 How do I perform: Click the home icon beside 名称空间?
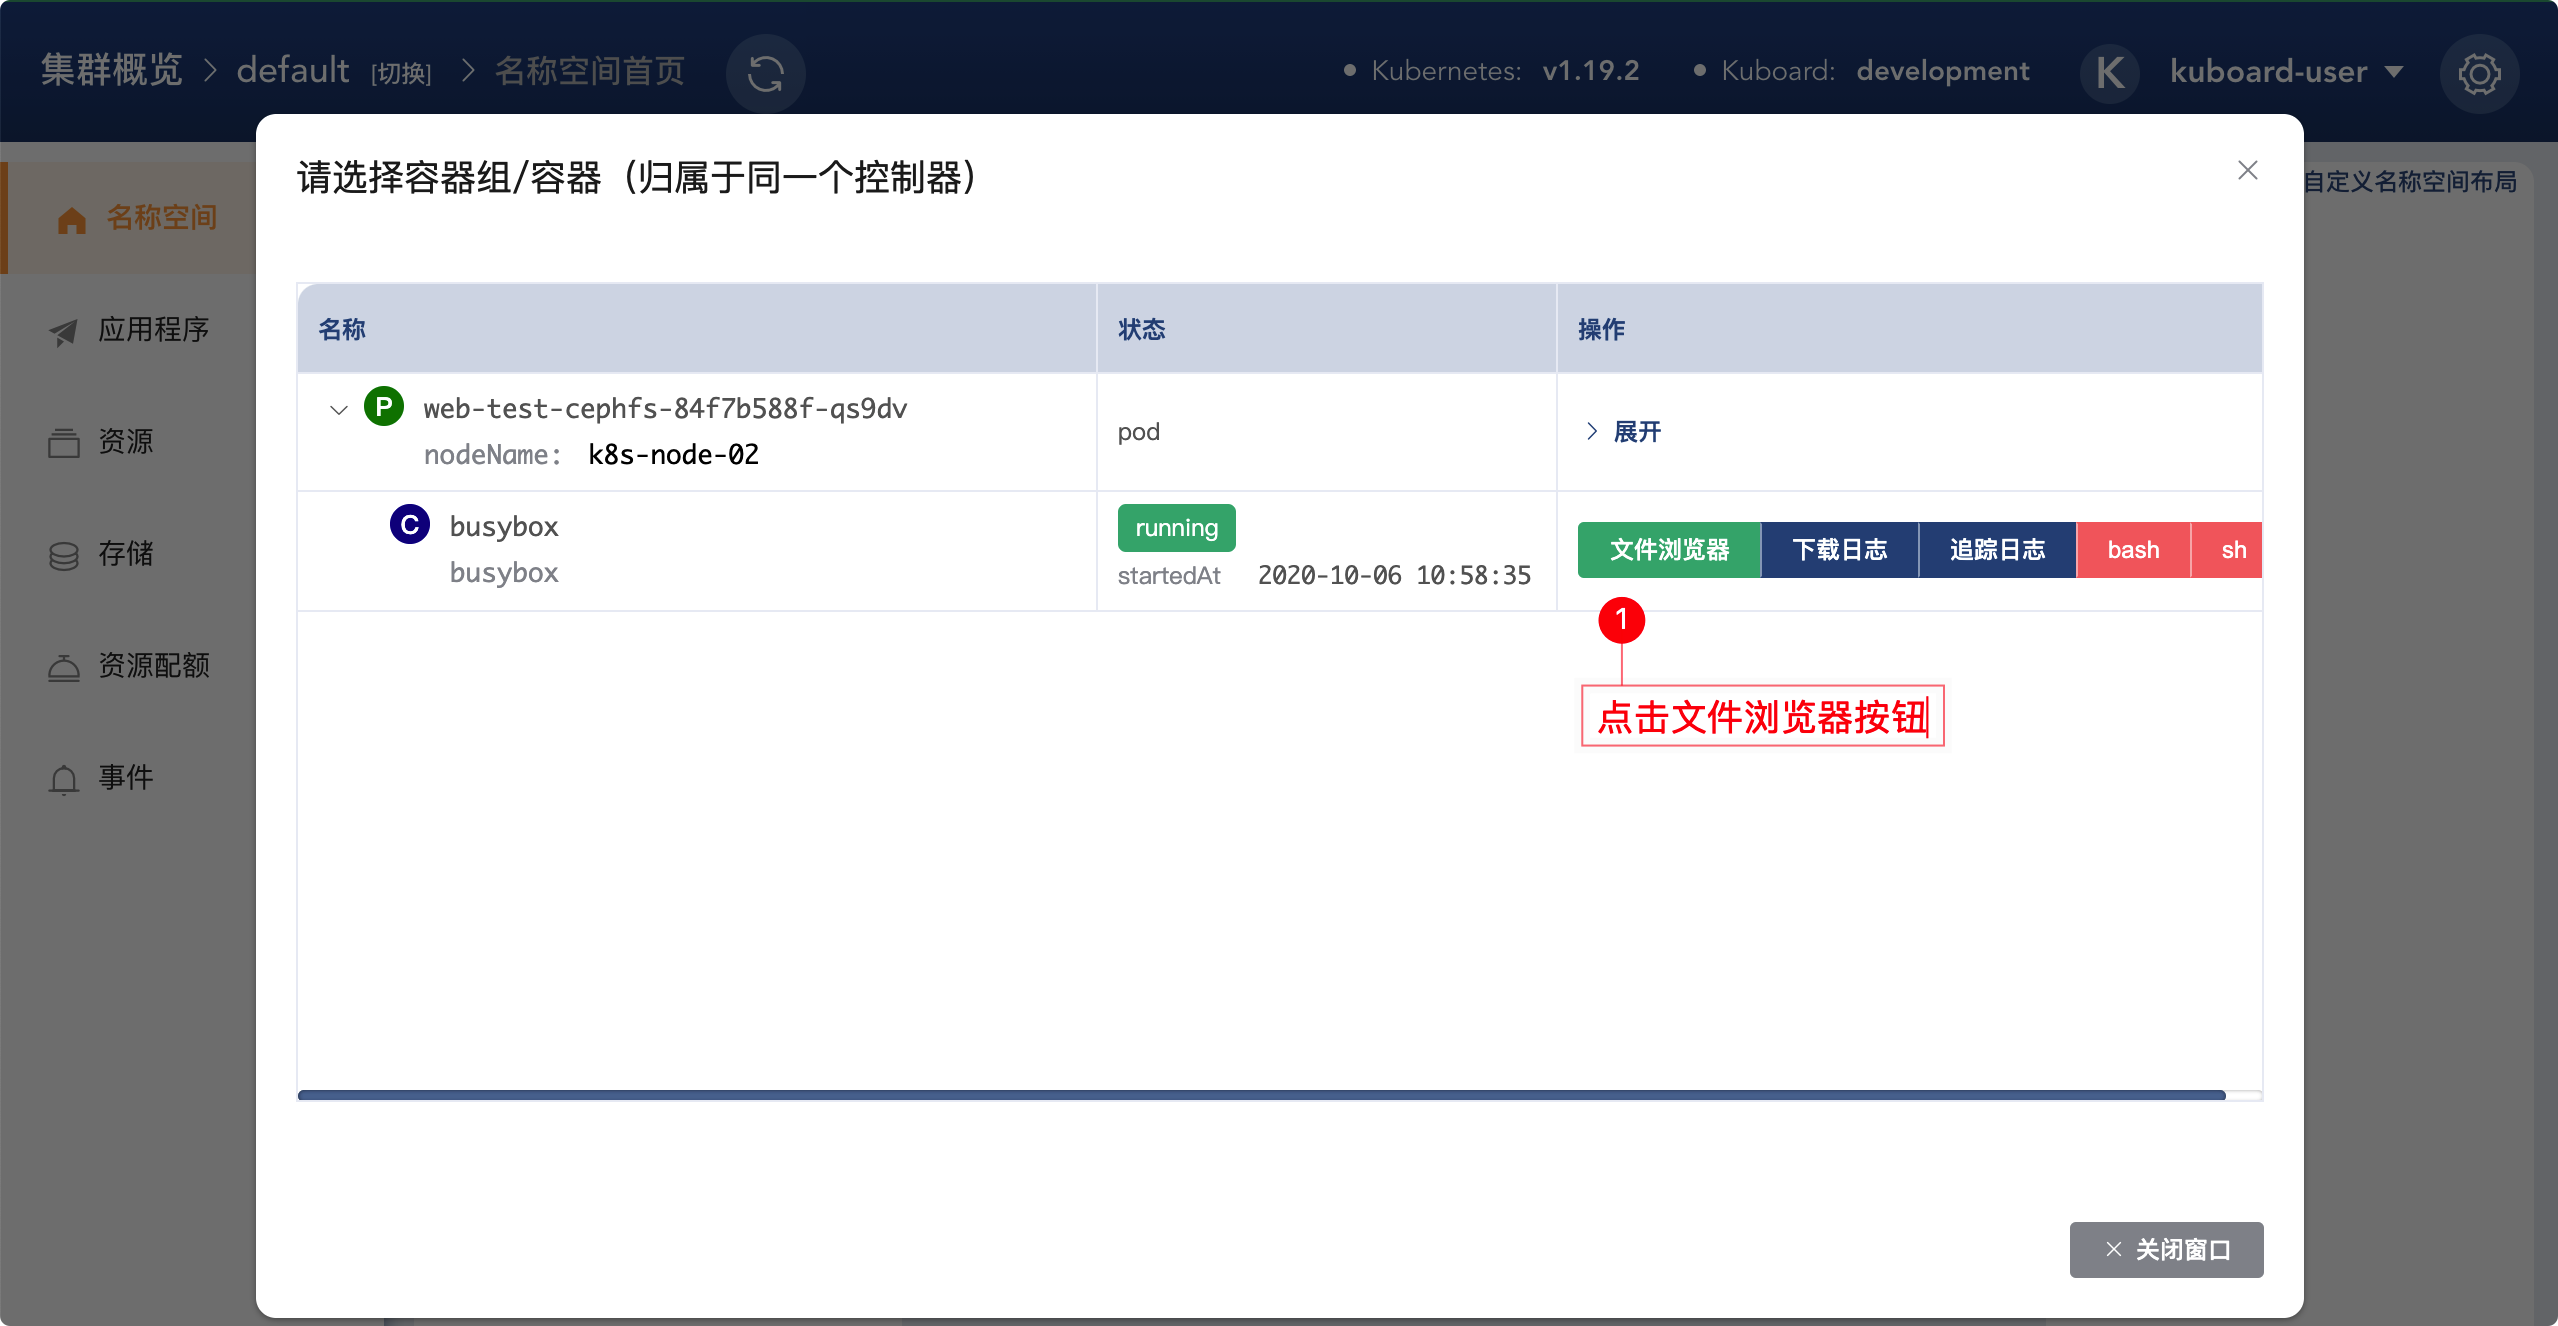pyautogui.click(x=72, y=219)
